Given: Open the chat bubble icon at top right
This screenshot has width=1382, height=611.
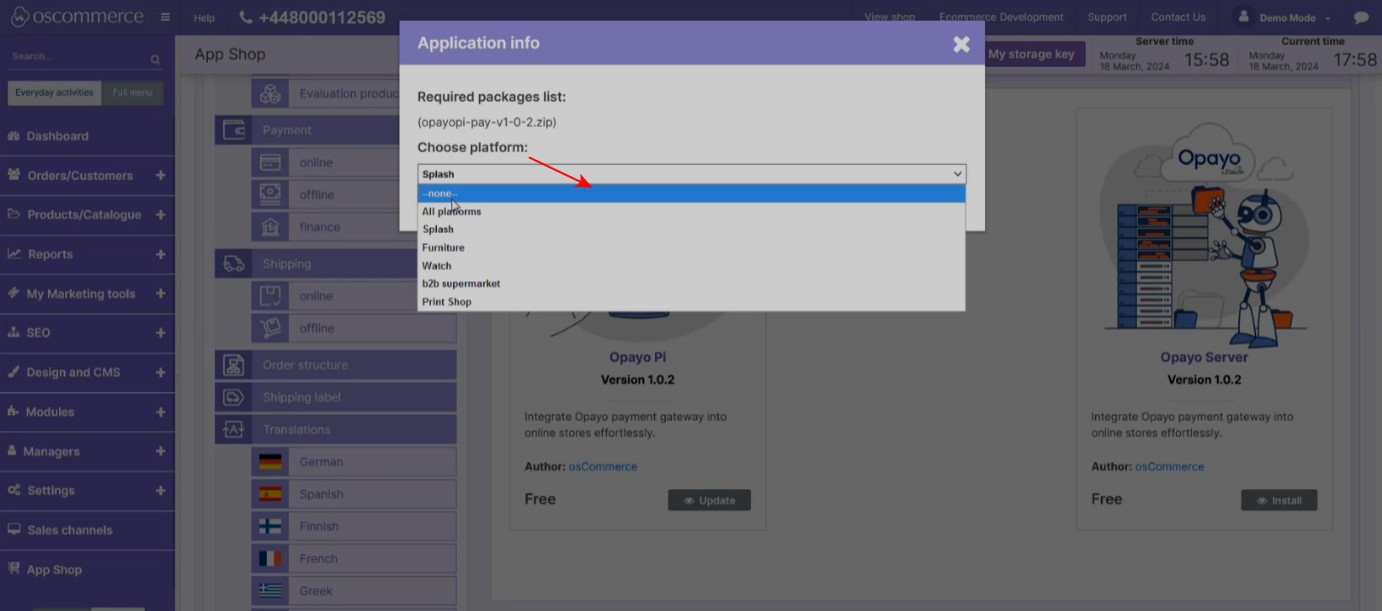Looking at the screenshot, I should (1360, 17).
